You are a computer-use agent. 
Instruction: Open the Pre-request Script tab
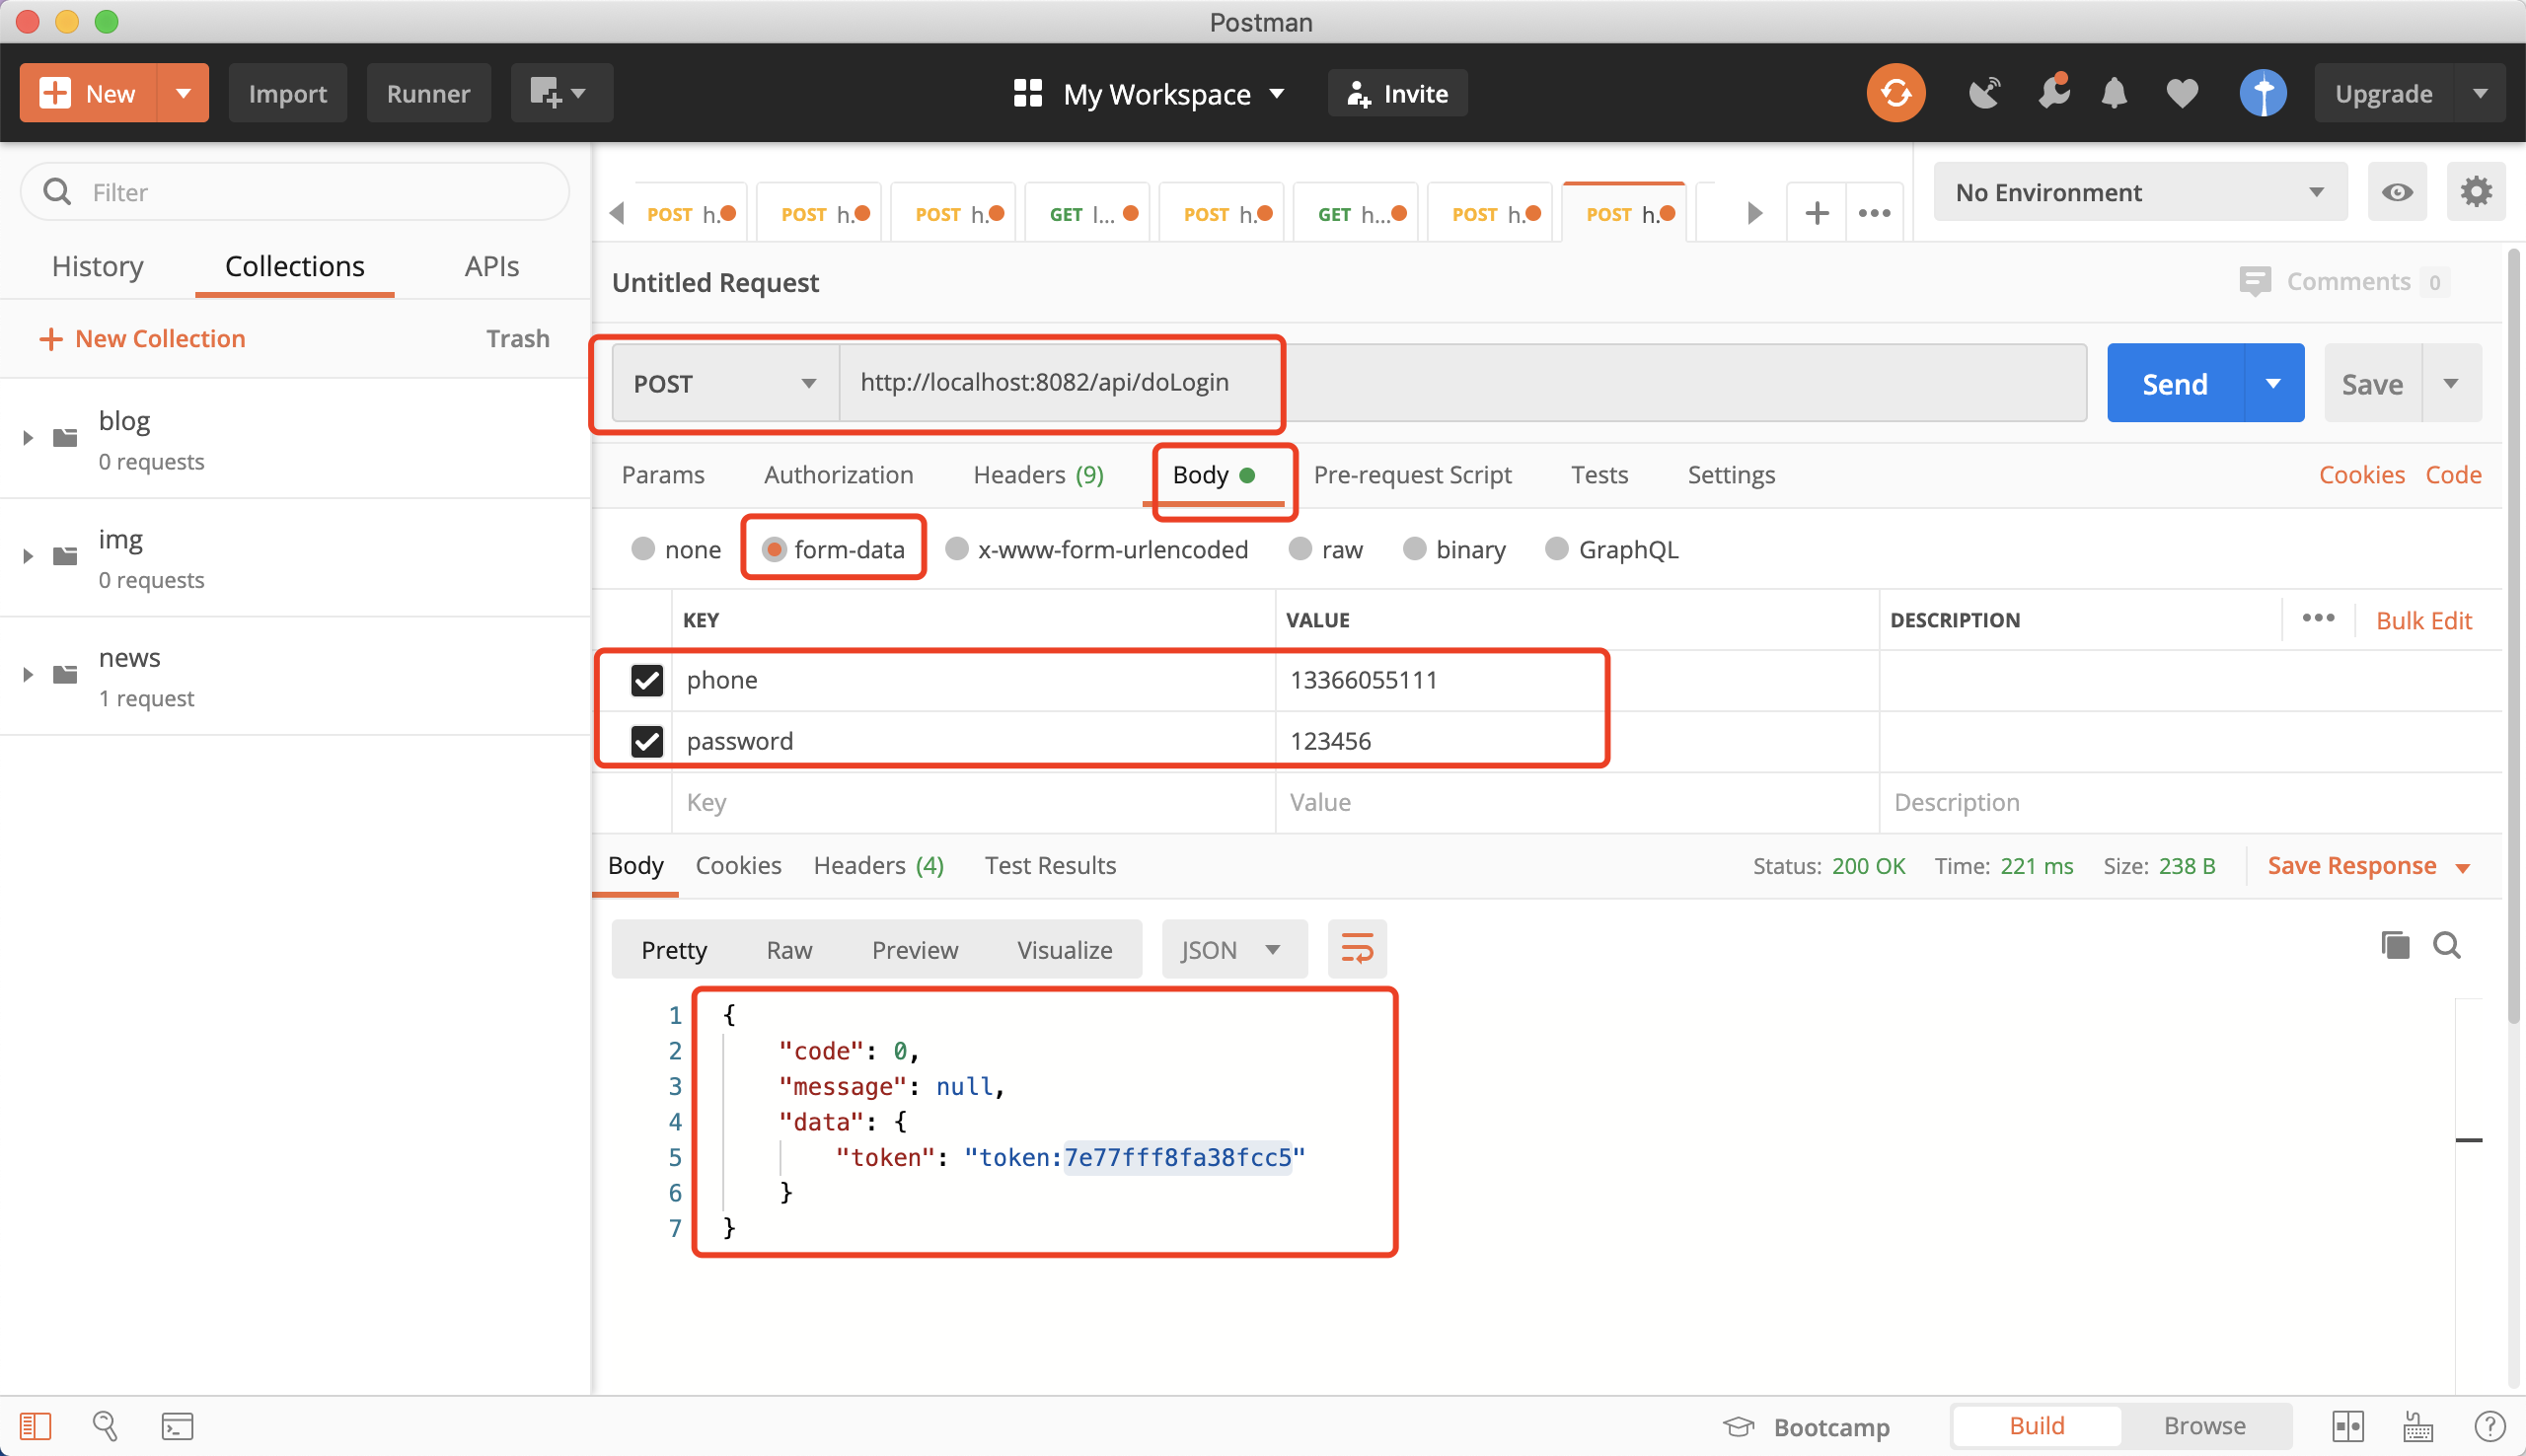coord(1411,475)
